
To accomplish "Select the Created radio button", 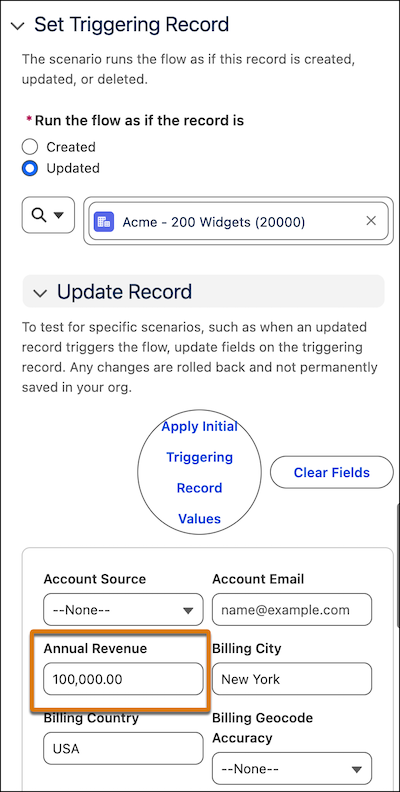I will tap(30, 147).
